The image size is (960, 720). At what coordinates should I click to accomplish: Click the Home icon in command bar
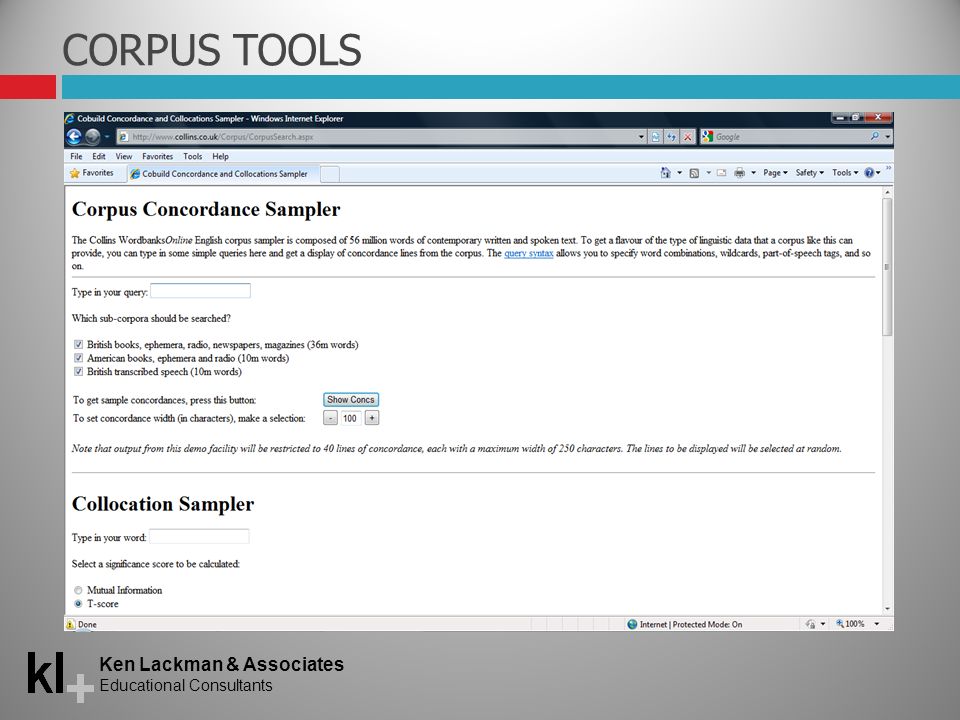(666, 173)
